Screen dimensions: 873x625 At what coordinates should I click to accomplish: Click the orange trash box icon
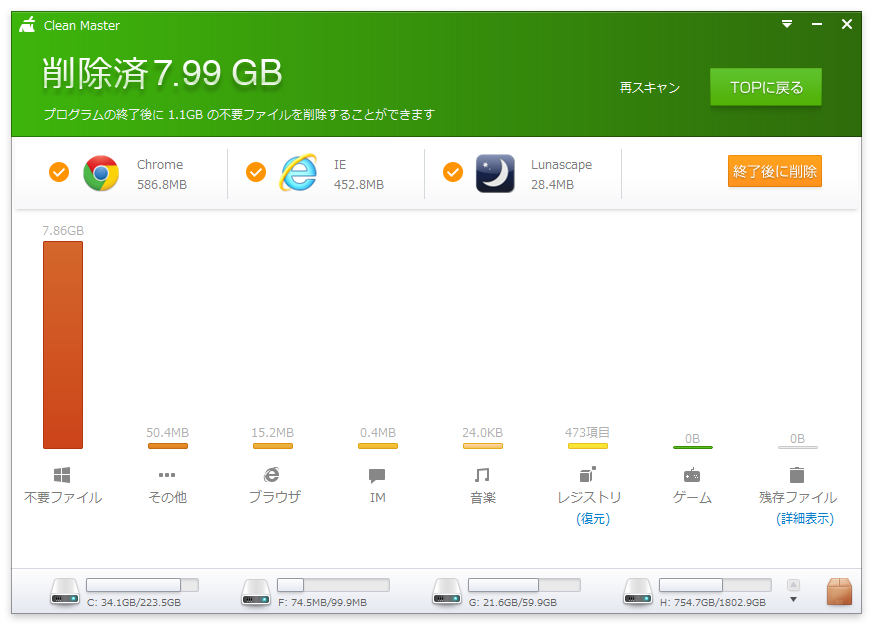(x=839, y=592)
